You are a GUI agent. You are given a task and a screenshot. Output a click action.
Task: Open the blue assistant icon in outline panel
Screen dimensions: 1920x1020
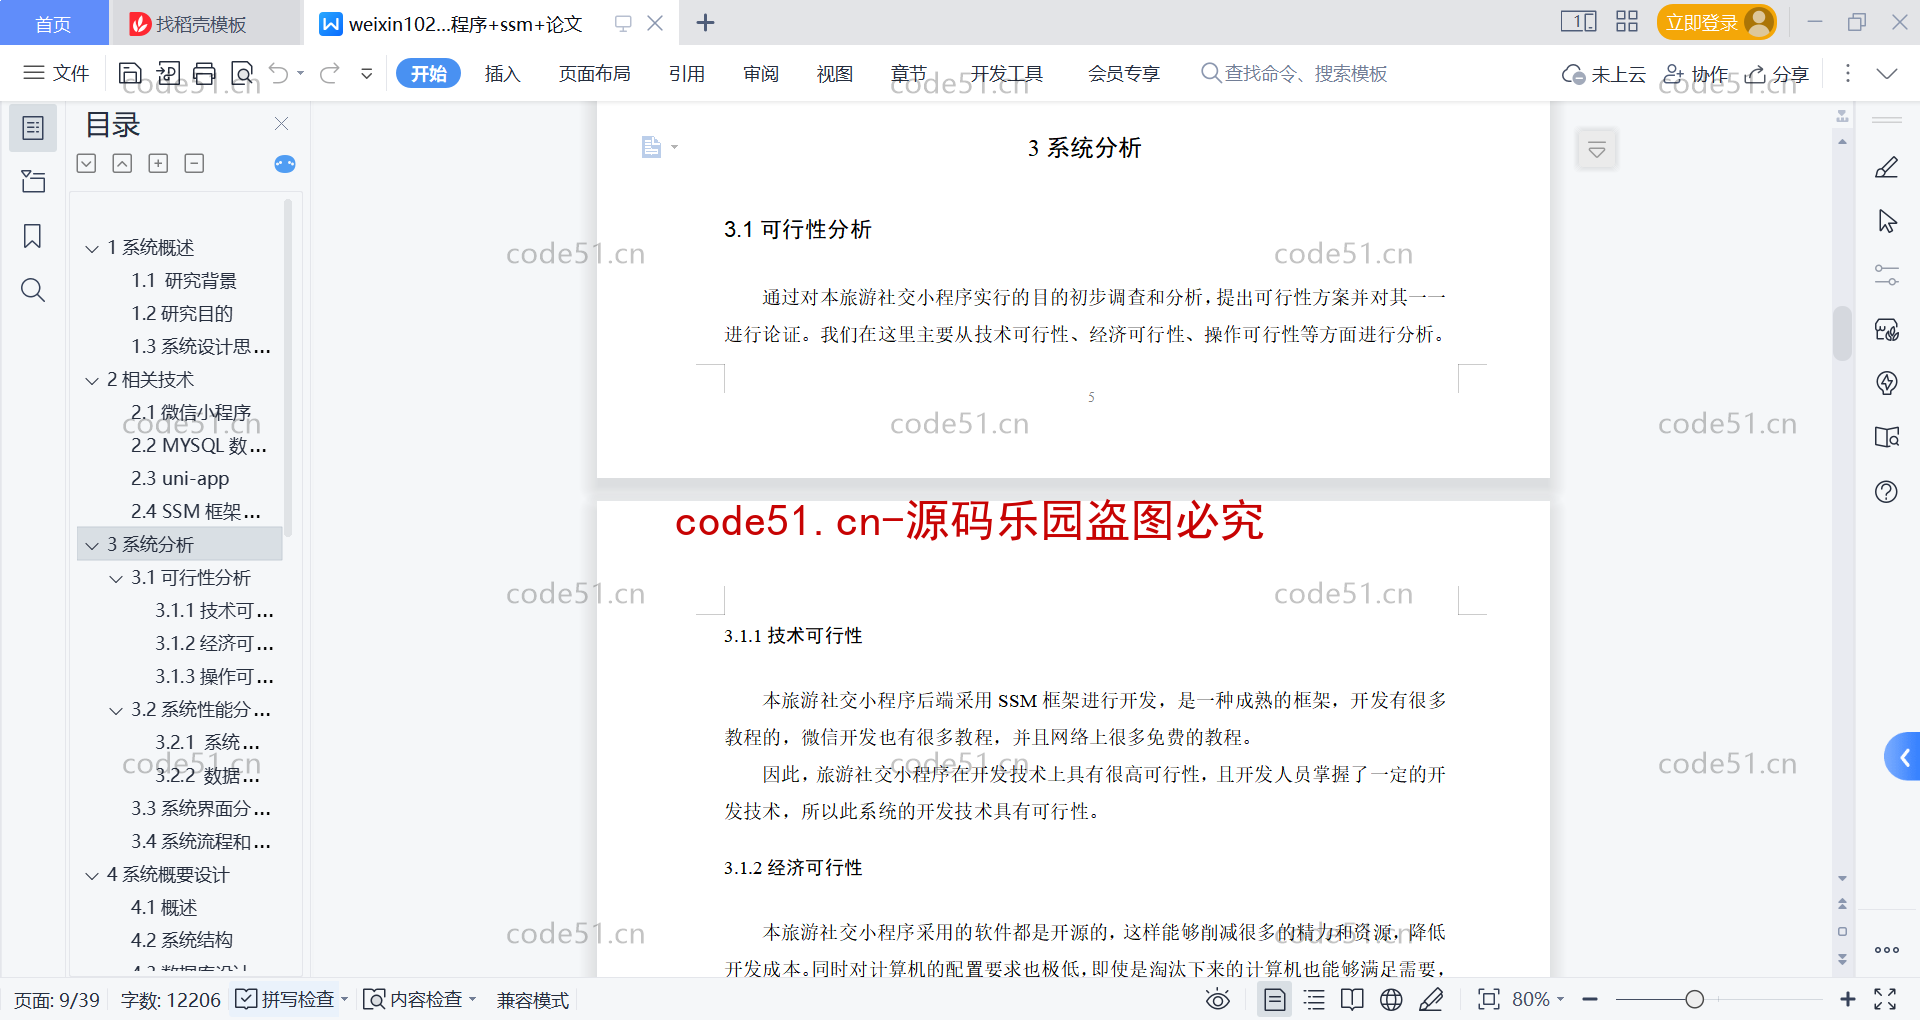click(285, 164)
